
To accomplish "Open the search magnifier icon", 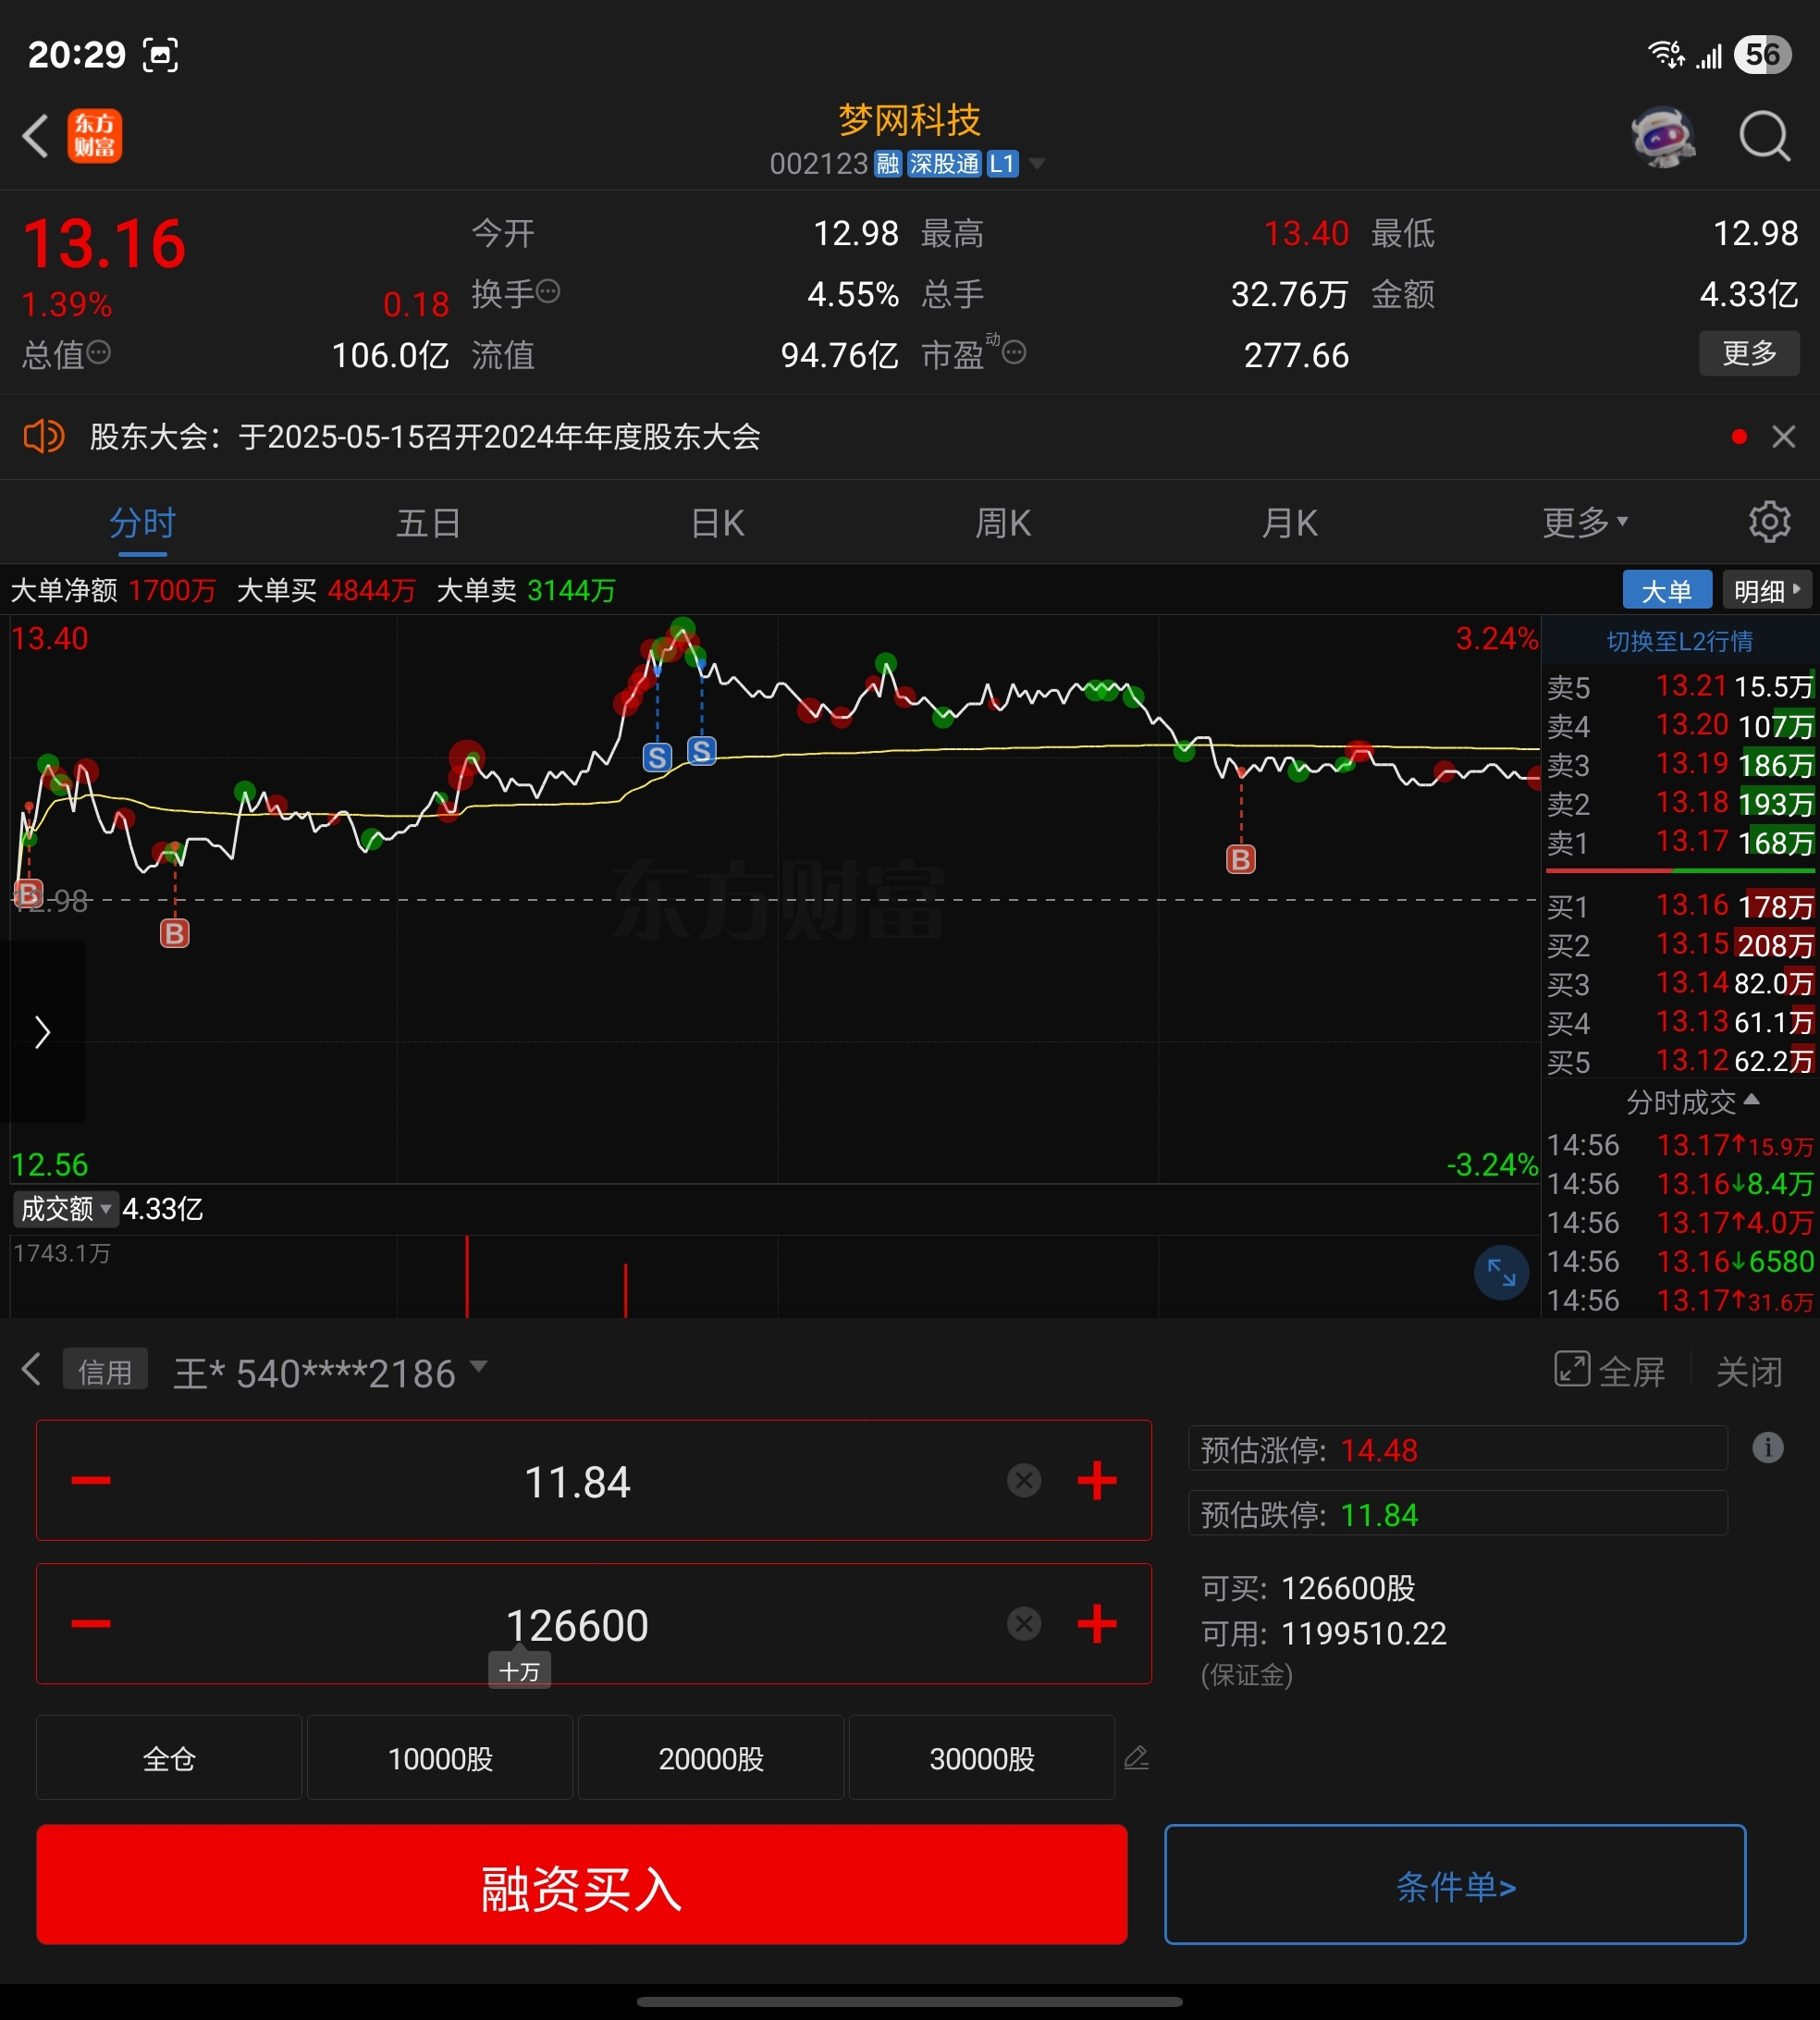I will click(1765, 136).
